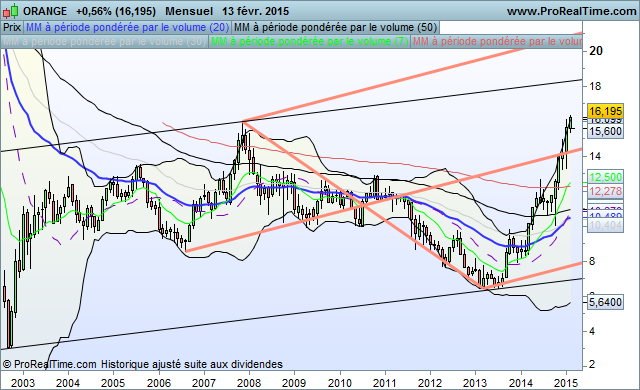Click the grey 10,404 price label
This screenshot has width=640, height=390.
coord(605,225)
